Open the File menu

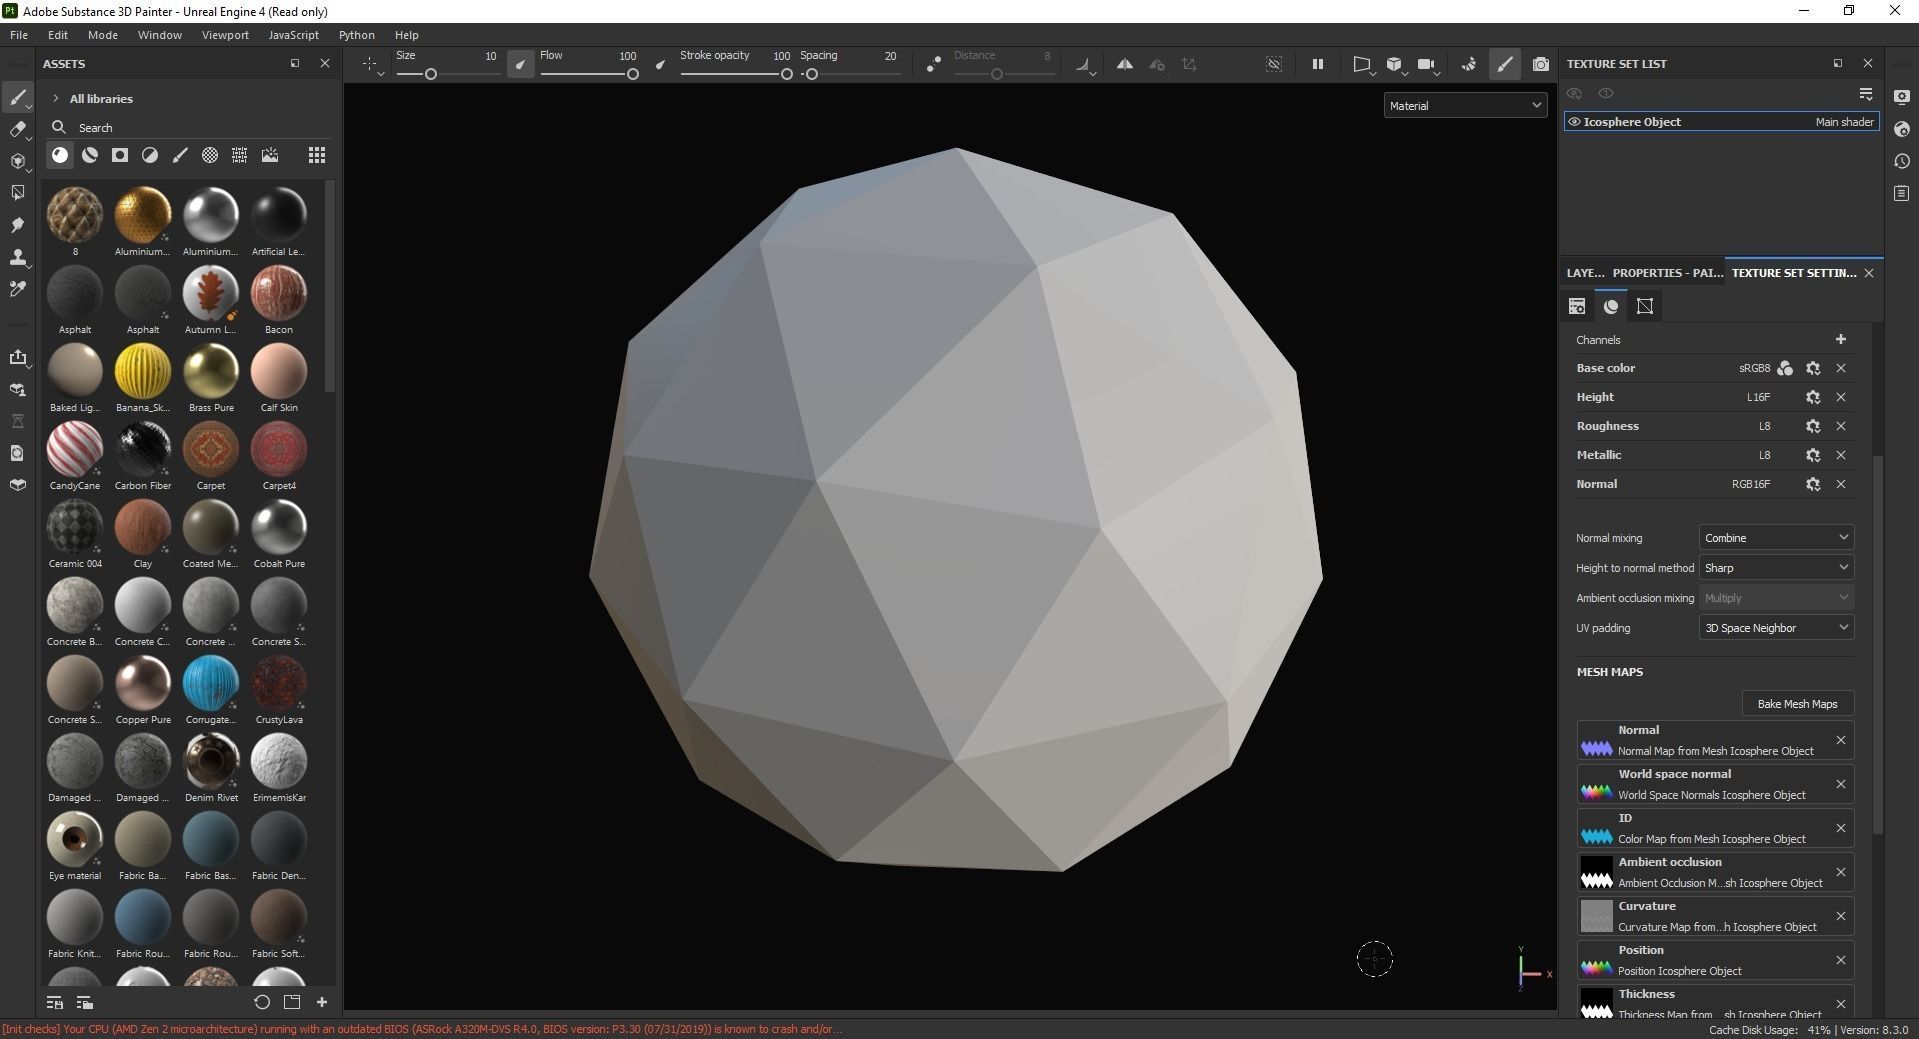click(19, 35)
